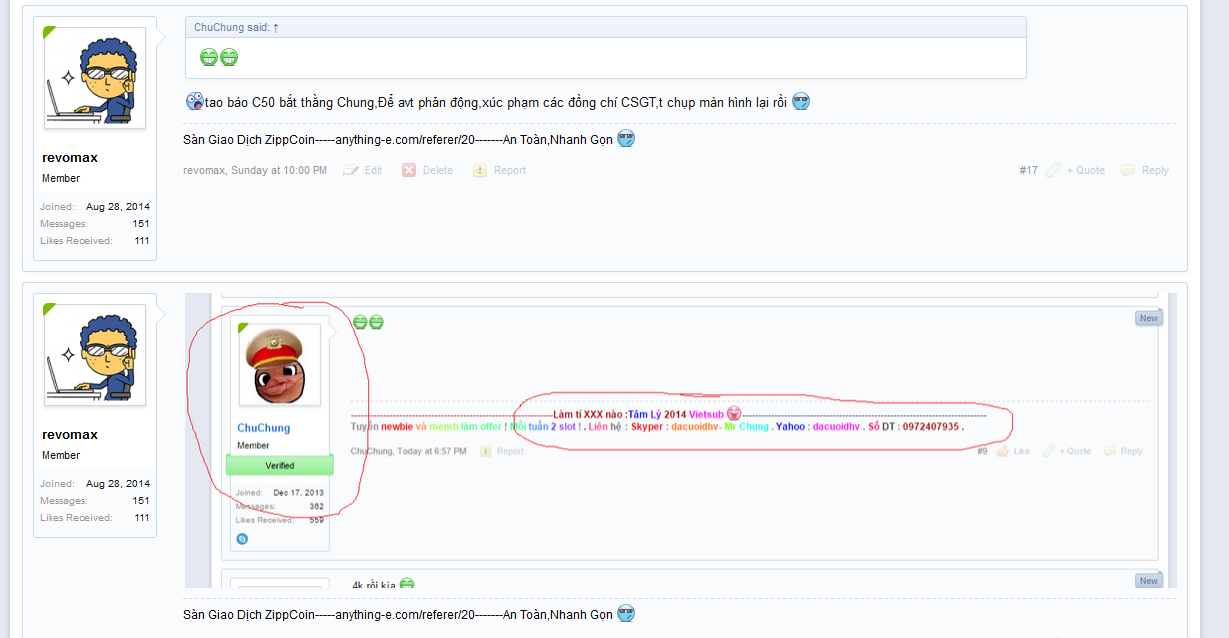The width and height of the screenshot is (1229, 638).
Task: Click the Edit pencil icon in post #17
Action: [351, 171]
